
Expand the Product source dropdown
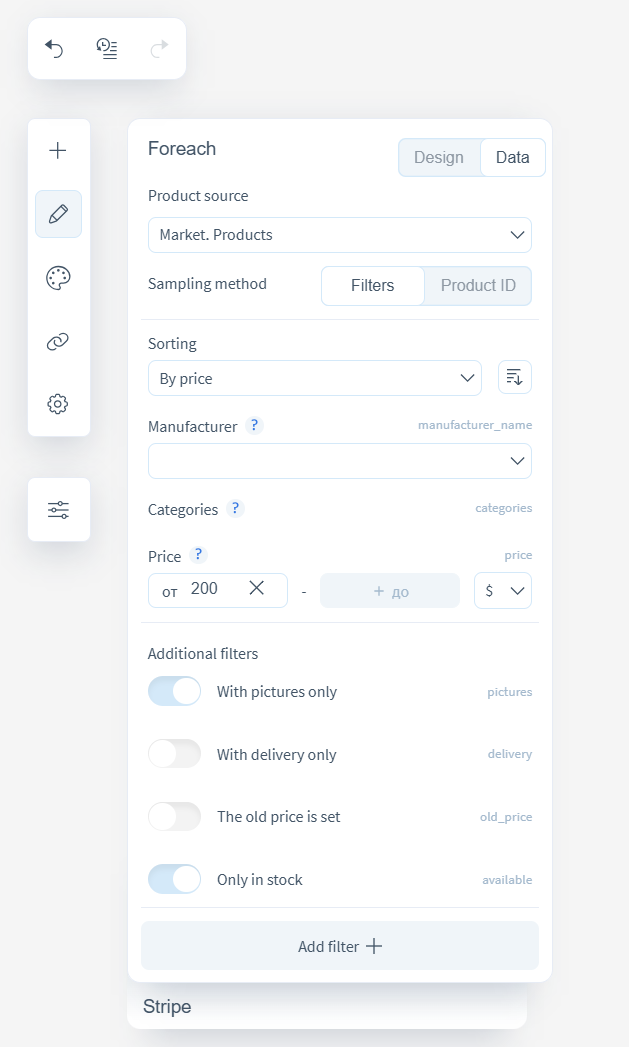click(x=339, y=235)
